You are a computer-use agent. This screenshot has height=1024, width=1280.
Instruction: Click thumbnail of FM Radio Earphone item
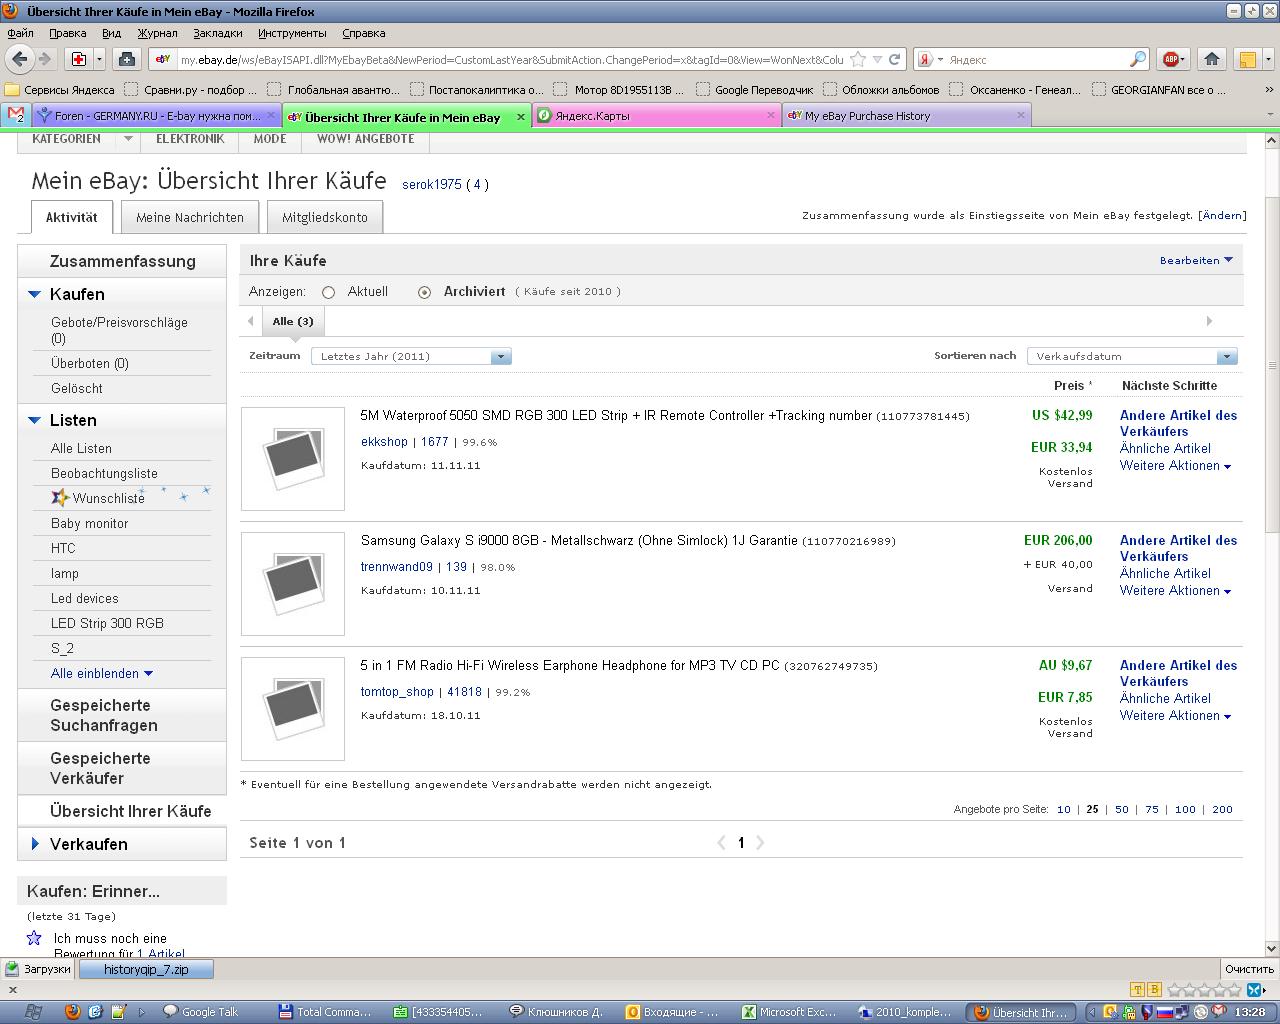(x=293, y=708)
